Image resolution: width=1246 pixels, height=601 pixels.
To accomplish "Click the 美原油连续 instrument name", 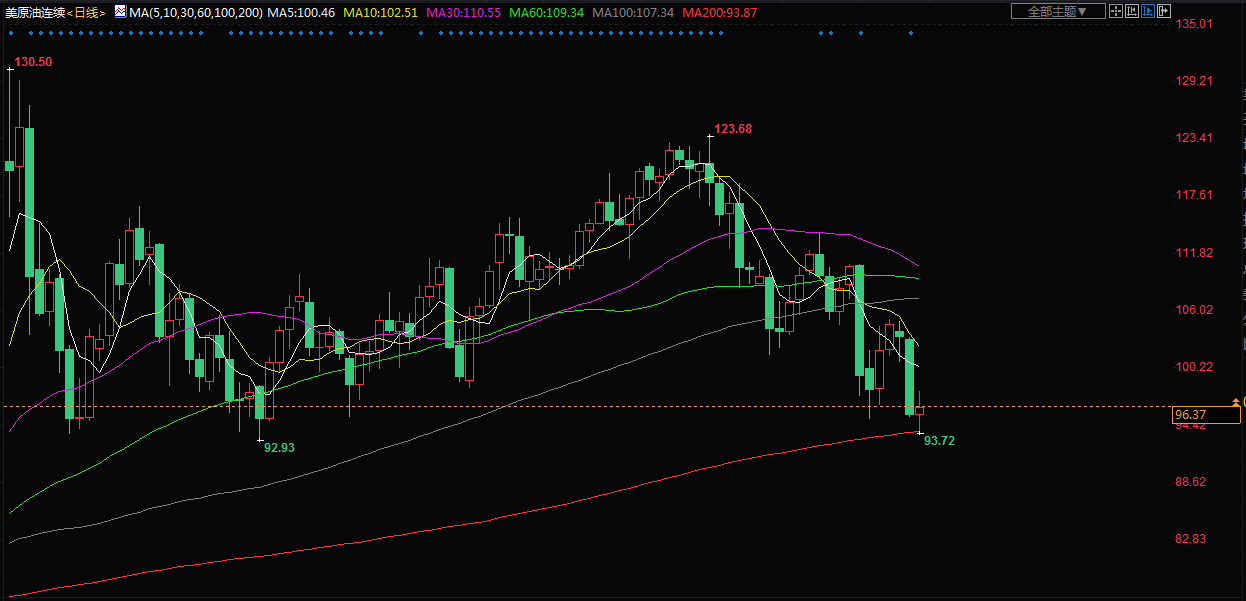I will click(35, 12).
